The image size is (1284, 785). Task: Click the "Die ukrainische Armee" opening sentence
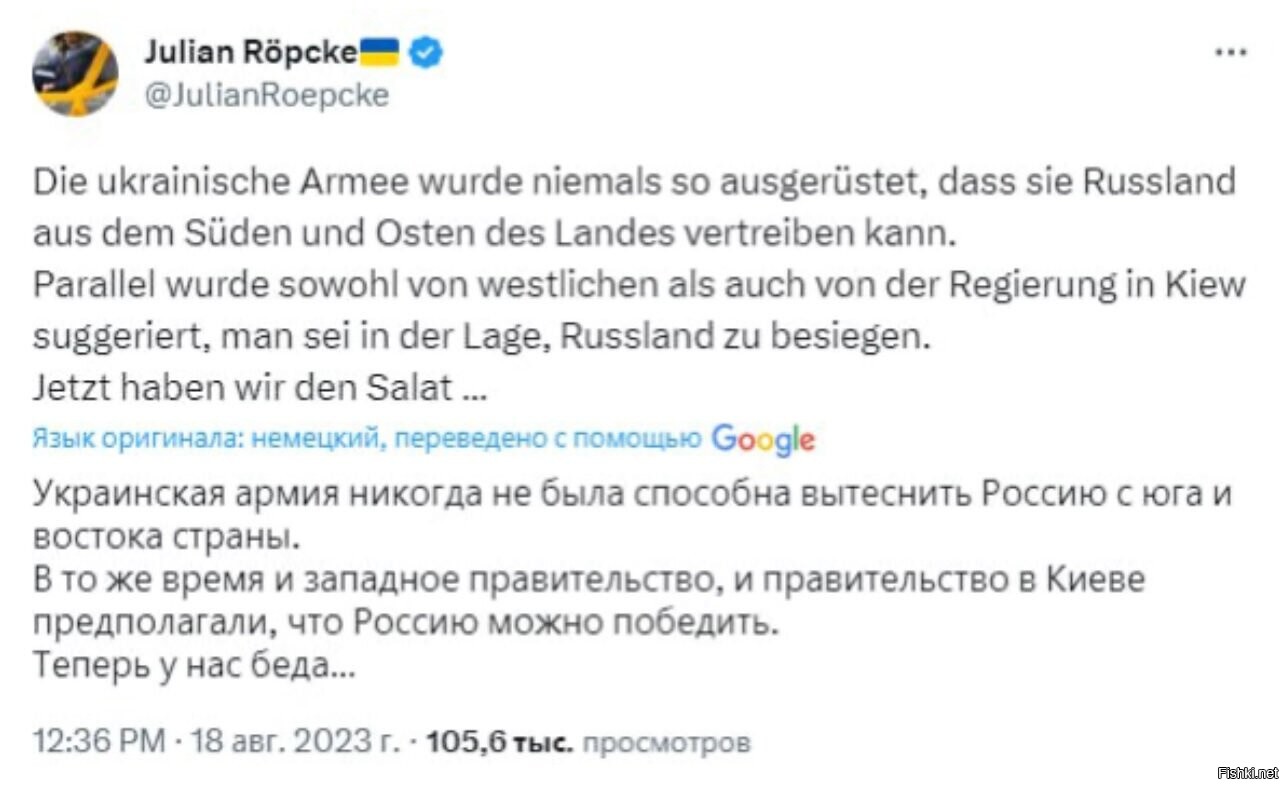634,182
